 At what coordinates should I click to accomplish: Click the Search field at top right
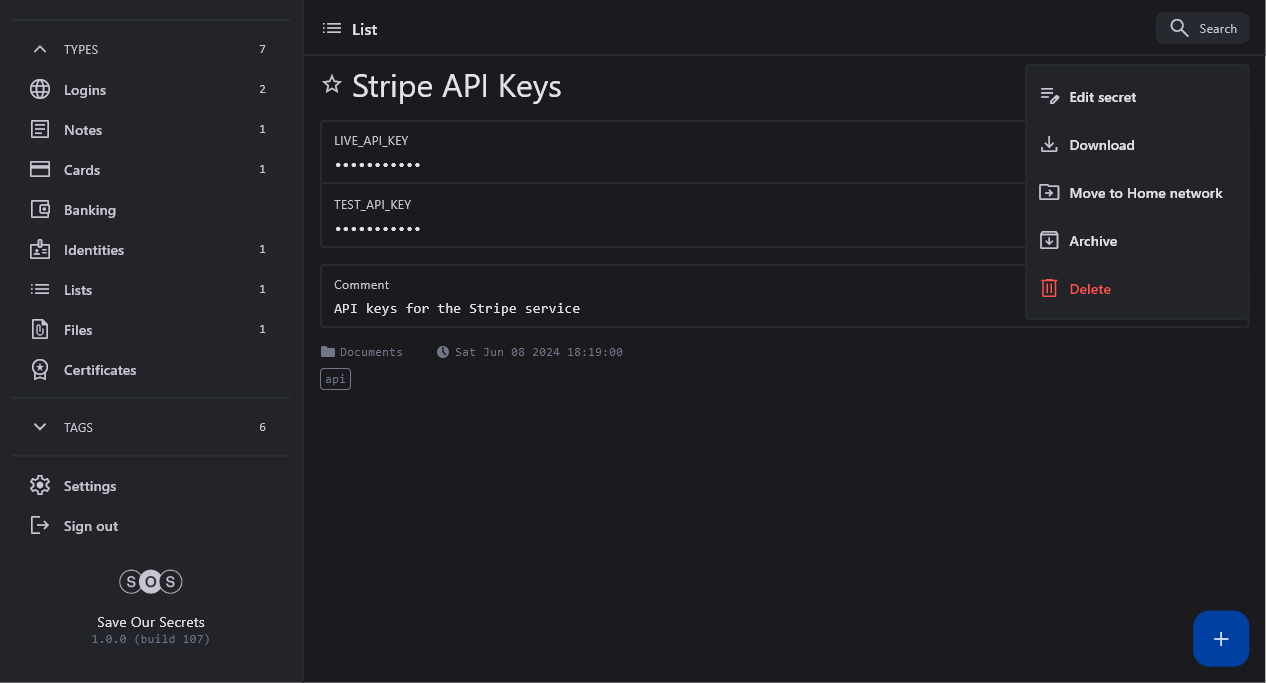tap(1203, 28)
